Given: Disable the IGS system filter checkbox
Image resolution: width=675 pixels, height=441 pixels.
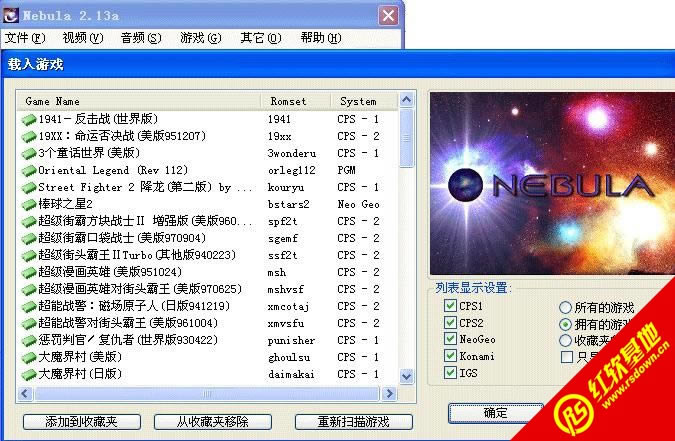Looking at the screenshot, I should click(449, 373).
